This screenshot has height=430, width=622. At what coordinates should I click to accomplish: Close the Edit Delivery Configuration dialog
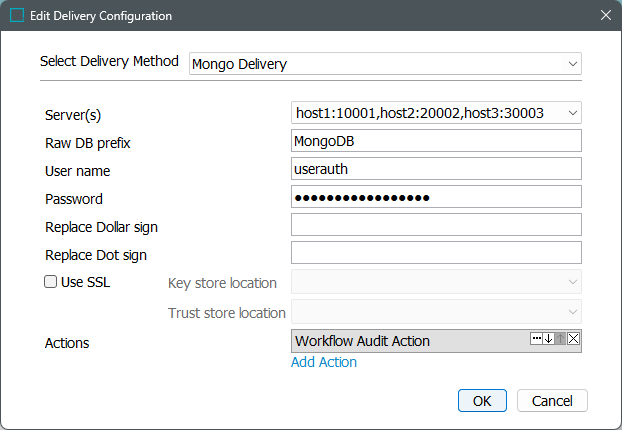coord(604,16)
